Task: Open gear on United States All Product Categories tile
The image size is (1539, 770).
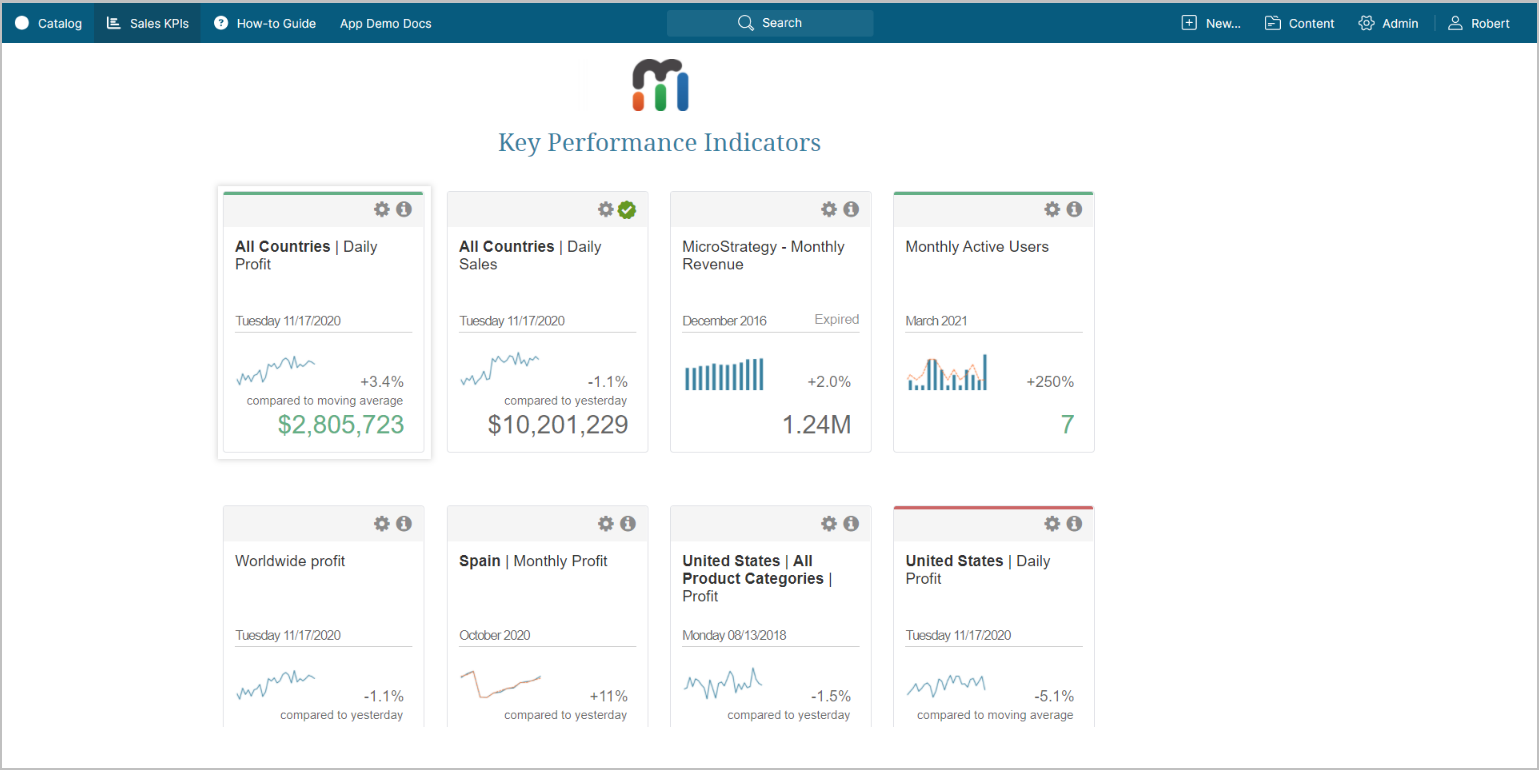Action: coord(829,523)
